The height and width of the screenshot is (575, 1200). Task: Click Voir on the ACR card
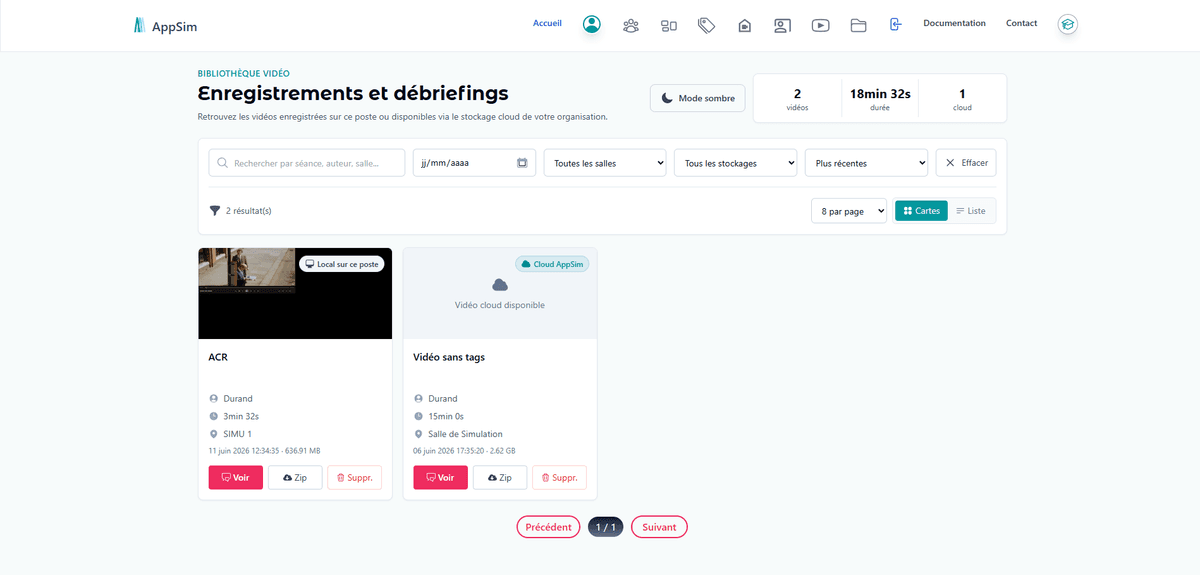[x=235, y=478]
